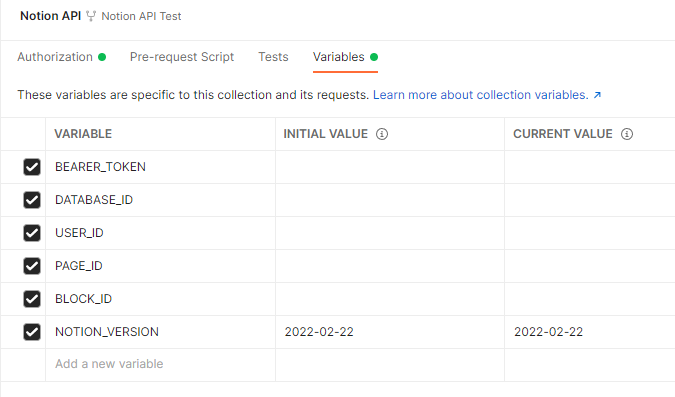
Task: Click the Current Value info icon
Action: pos(627,134)
